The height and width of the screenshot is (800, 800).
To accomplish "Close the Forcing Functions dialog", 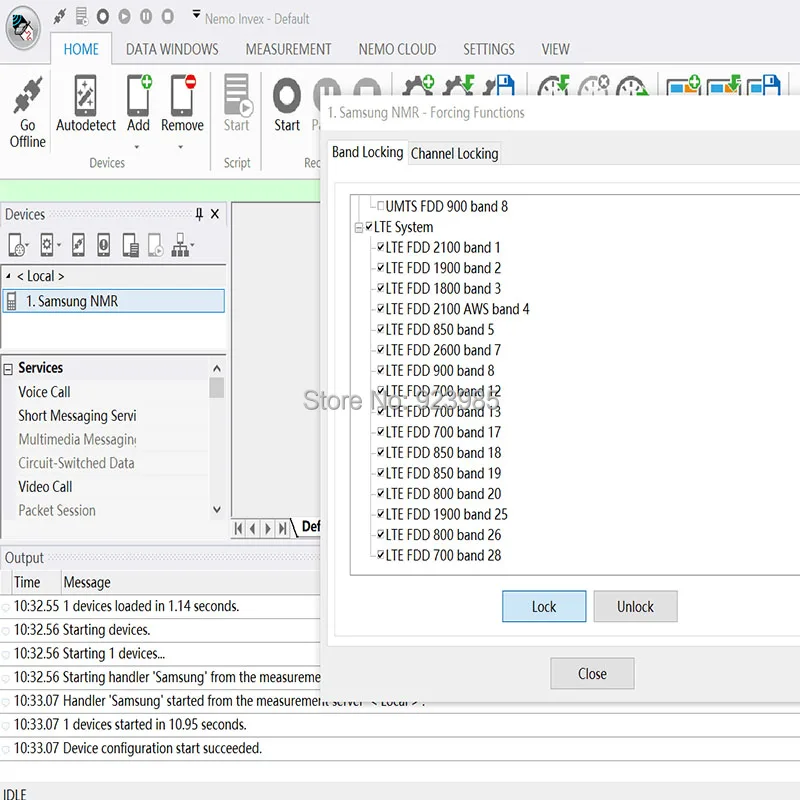I will tap(592, 673).
